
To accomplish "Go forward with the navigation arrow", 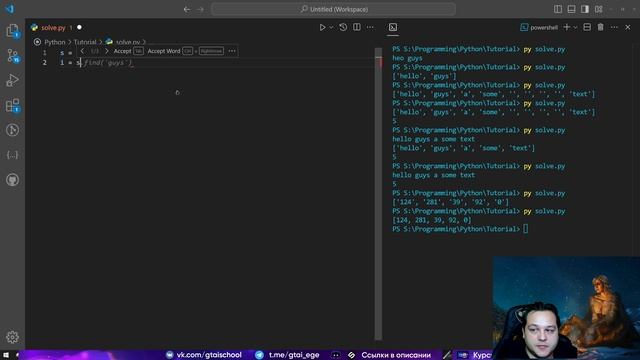I will 200,9.
